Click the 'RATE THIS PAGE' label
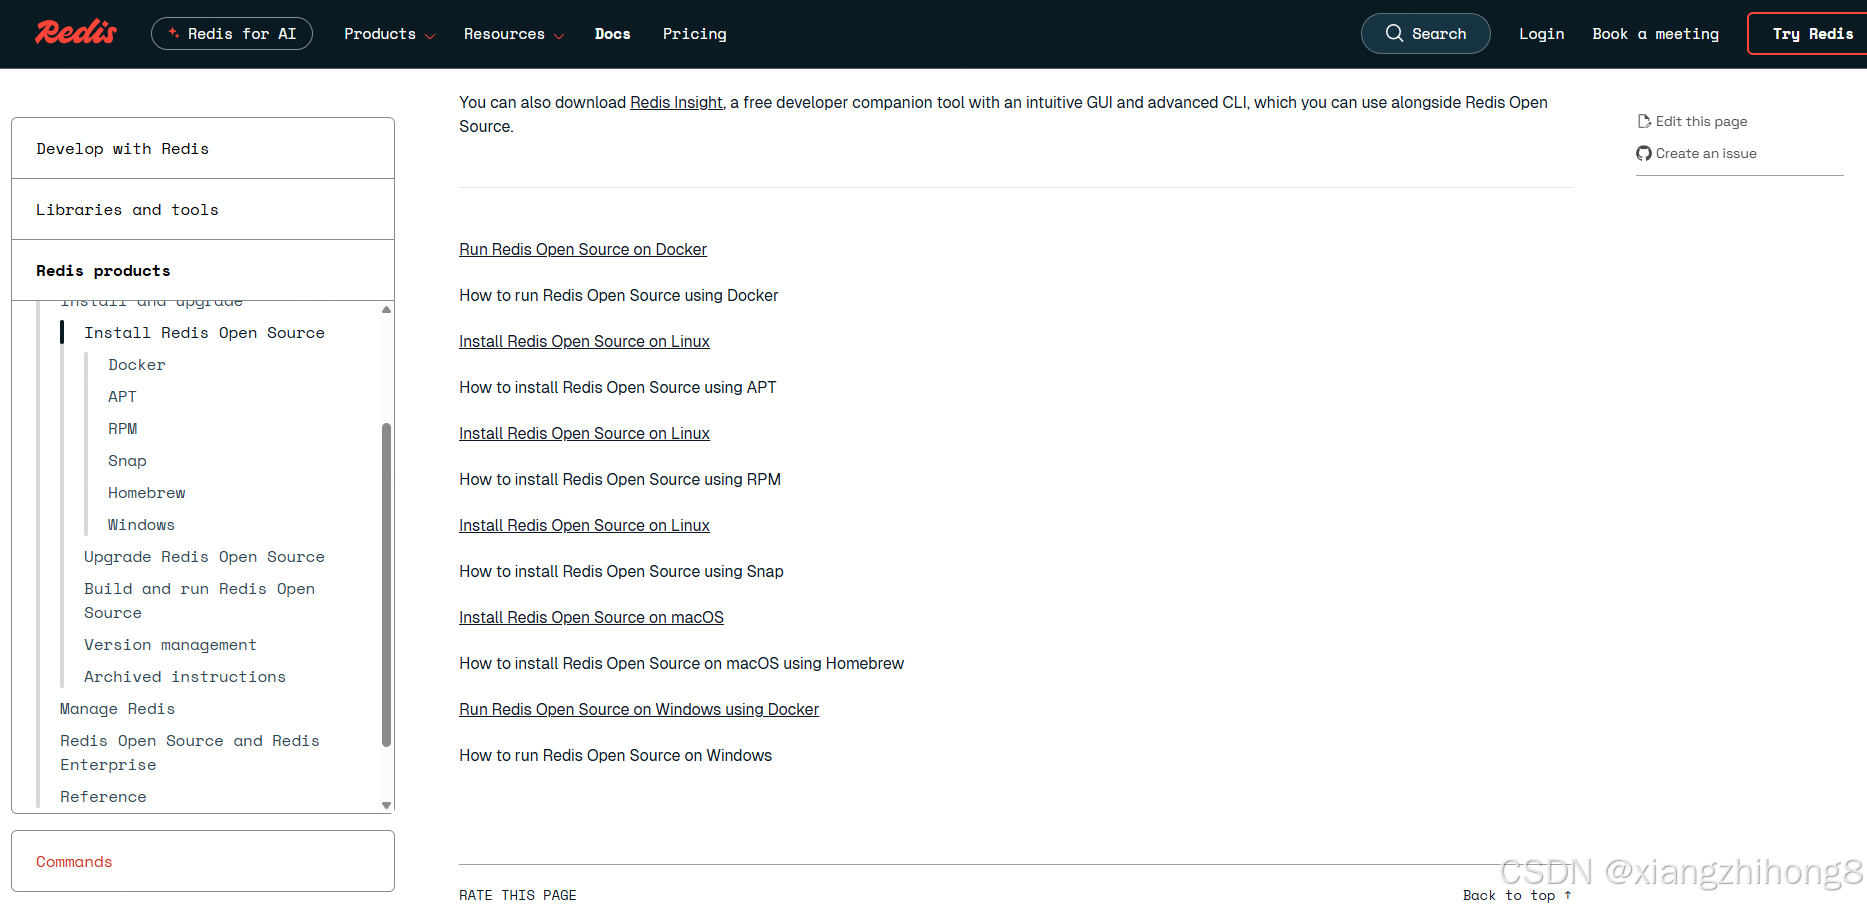The height and width of the screenshot is (904, 1867). [518, 895]
